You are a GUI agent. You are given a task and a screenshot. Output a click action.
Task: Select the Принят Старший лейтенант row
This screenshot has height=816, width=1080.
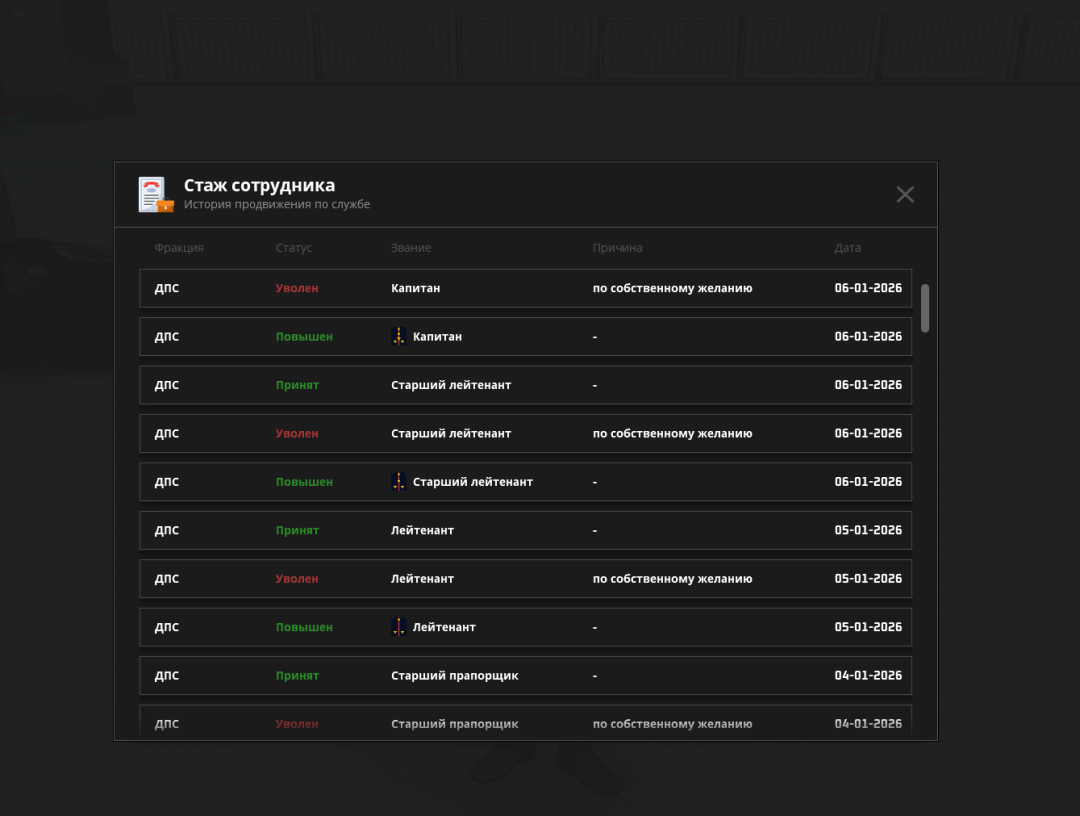click(525, 385)
